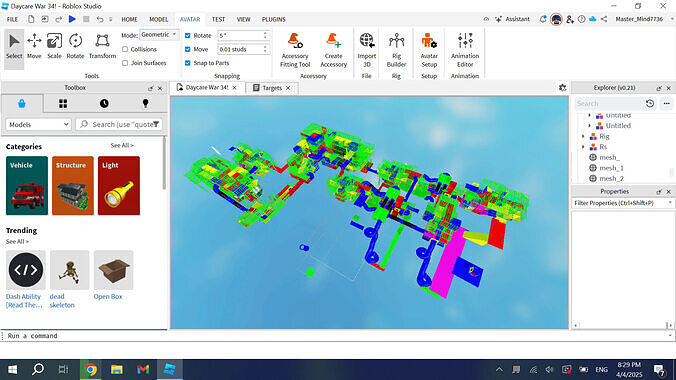The width and height of the screenshot is (676, 380).
Task: Open the Accessory Fitting Tool
Action: [295, 50]
